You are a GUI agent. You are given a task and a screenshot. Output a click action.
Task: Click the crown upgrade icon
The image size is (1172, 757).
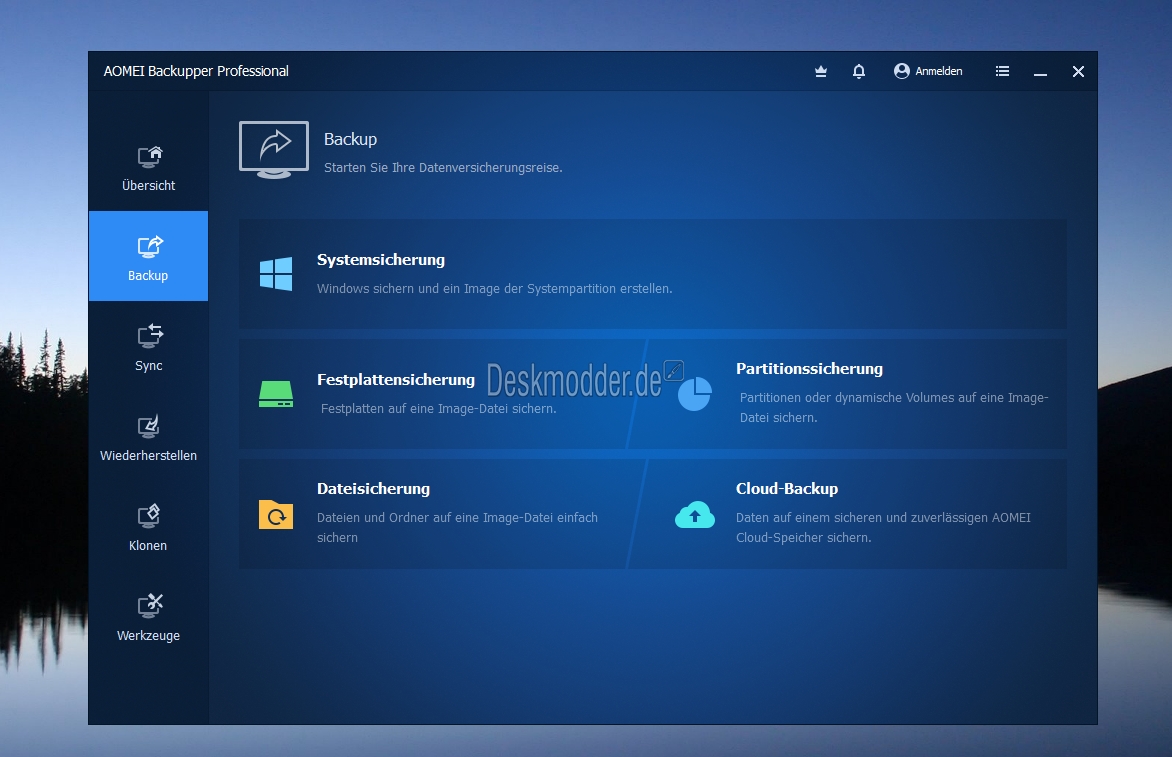pos(821,71)
